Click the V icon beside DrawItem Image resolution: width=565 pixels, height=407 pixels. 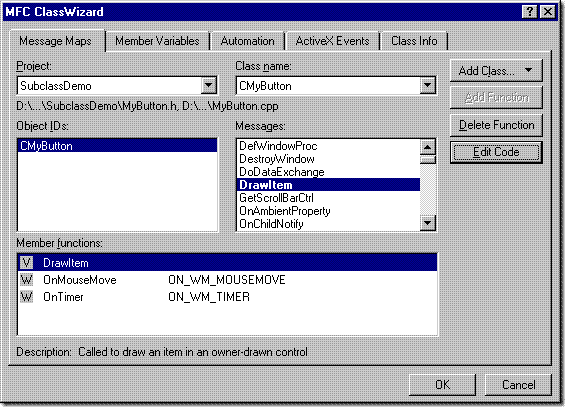(x=26, y=263)
